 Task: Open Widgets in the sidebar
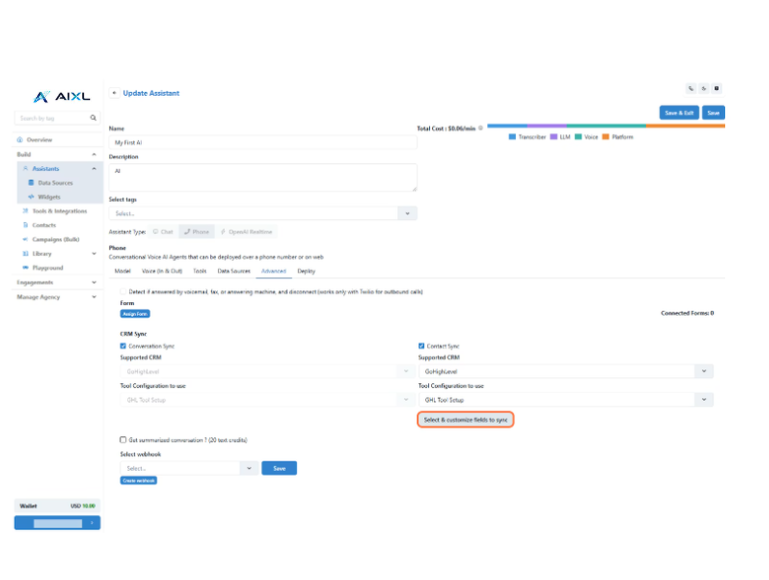point(49,197)
